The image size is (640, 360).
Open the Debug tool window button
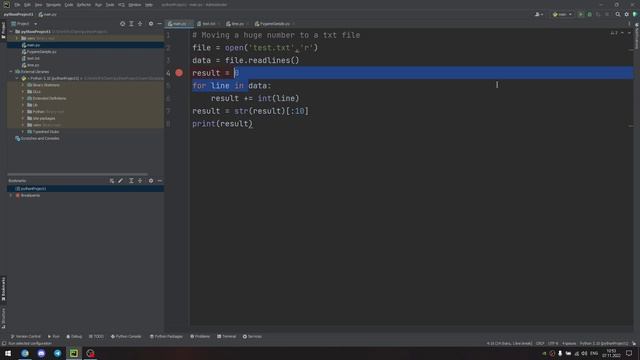(x=74, y=336)
